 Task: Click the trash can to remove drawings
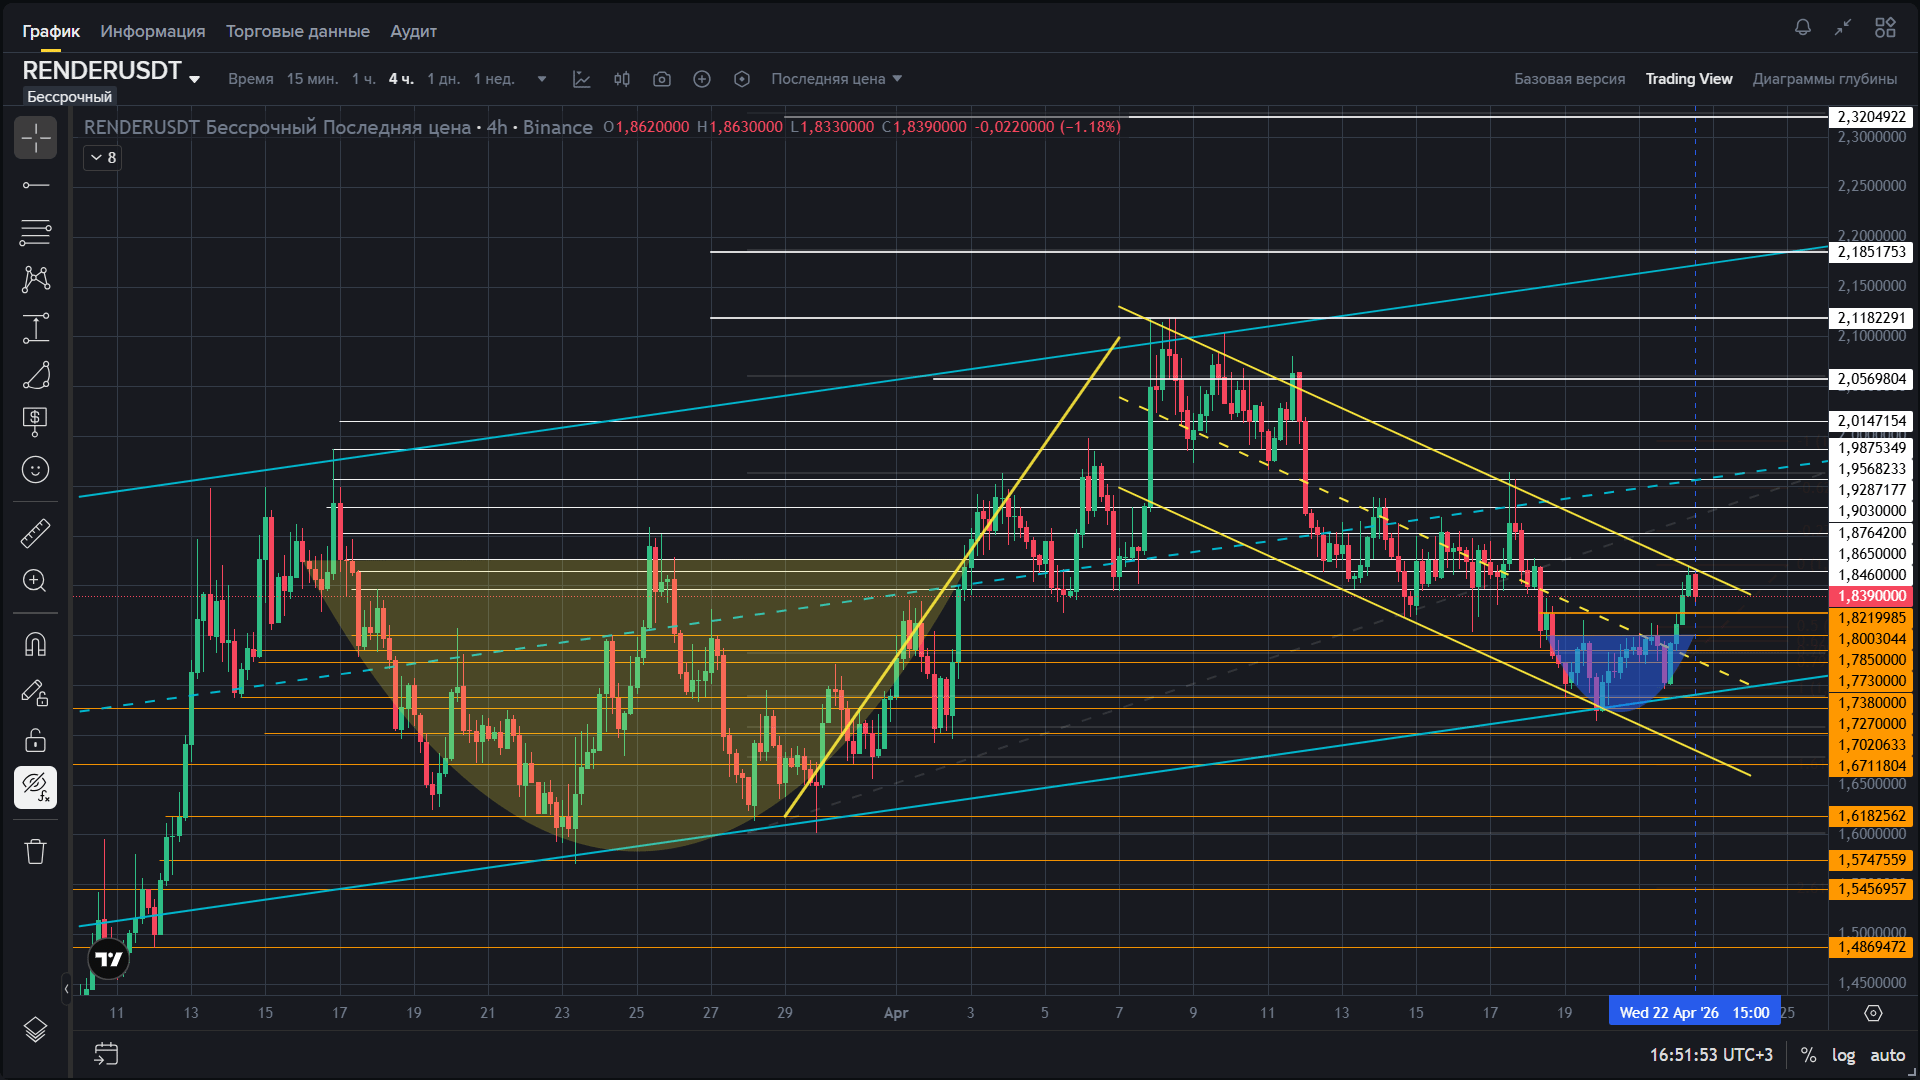click(35, 851)
